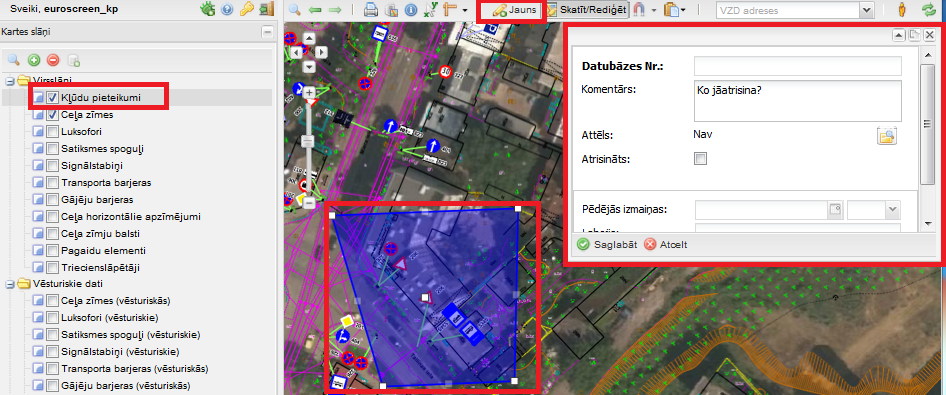Zoom out with map minus button
This screenshot has width=946, height=395.
pyautogui.click(x=309, y=204)
